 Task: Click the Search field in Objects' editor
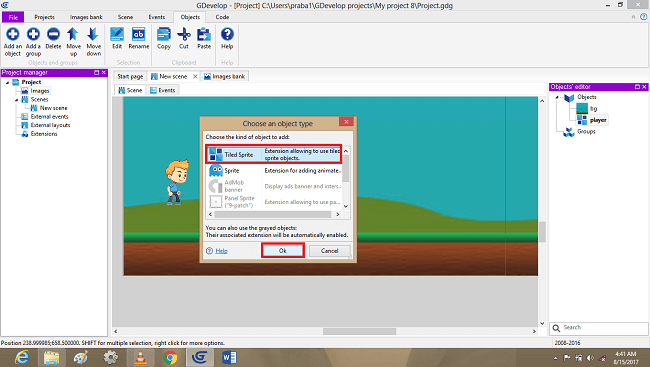[x=599, y=328]
